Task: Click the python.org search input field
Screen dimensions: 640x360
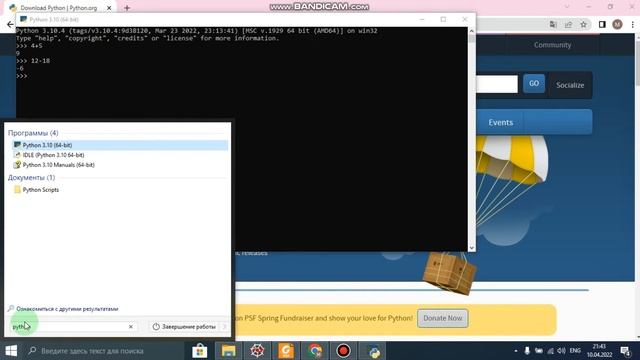Action: (497, 84)
